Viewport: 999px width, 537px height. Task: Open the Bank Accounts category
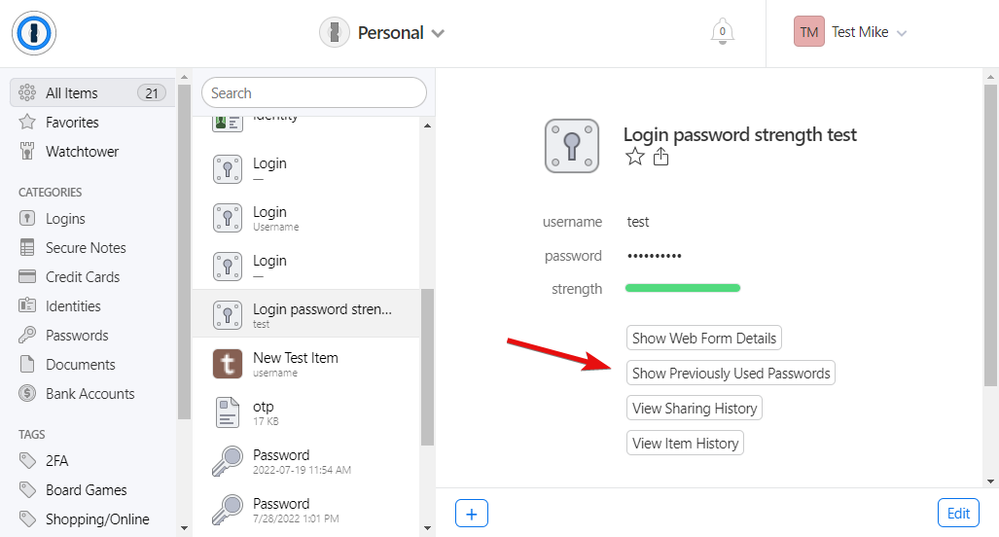point(89,394)
